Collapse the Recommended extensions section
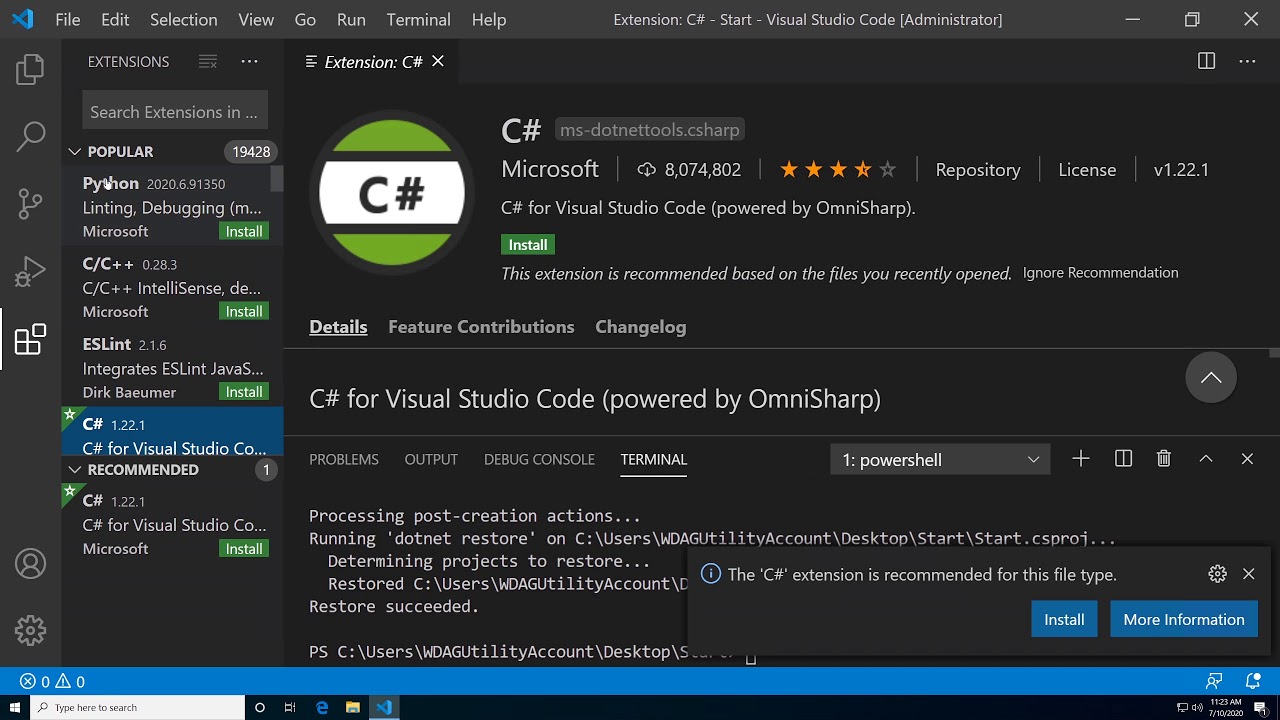 pos(75,470)
